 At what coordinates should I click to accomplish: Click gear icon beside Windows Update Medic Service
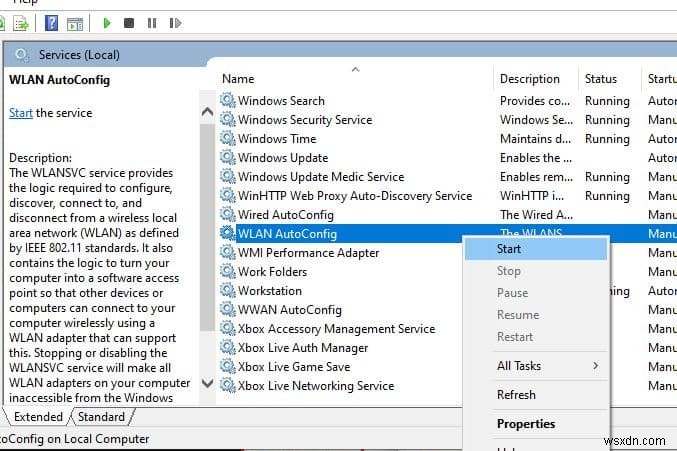[x=228, y=176]
